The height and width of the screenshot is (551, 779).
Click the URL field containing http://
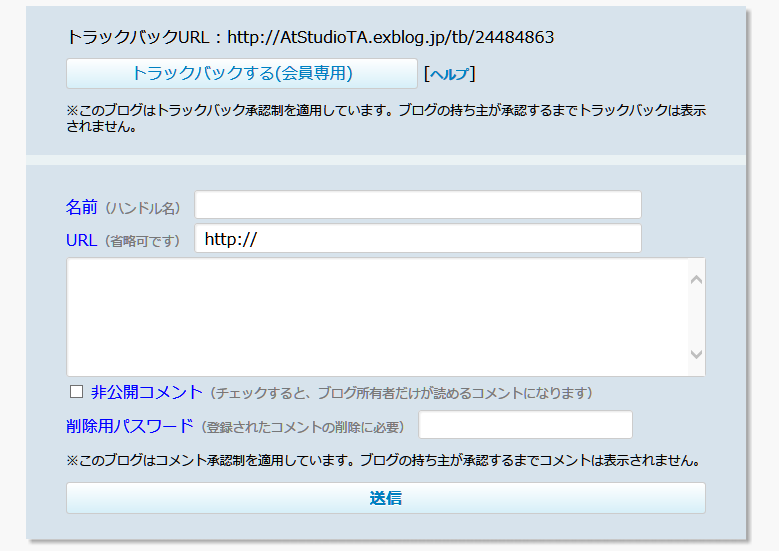[418, 238]
